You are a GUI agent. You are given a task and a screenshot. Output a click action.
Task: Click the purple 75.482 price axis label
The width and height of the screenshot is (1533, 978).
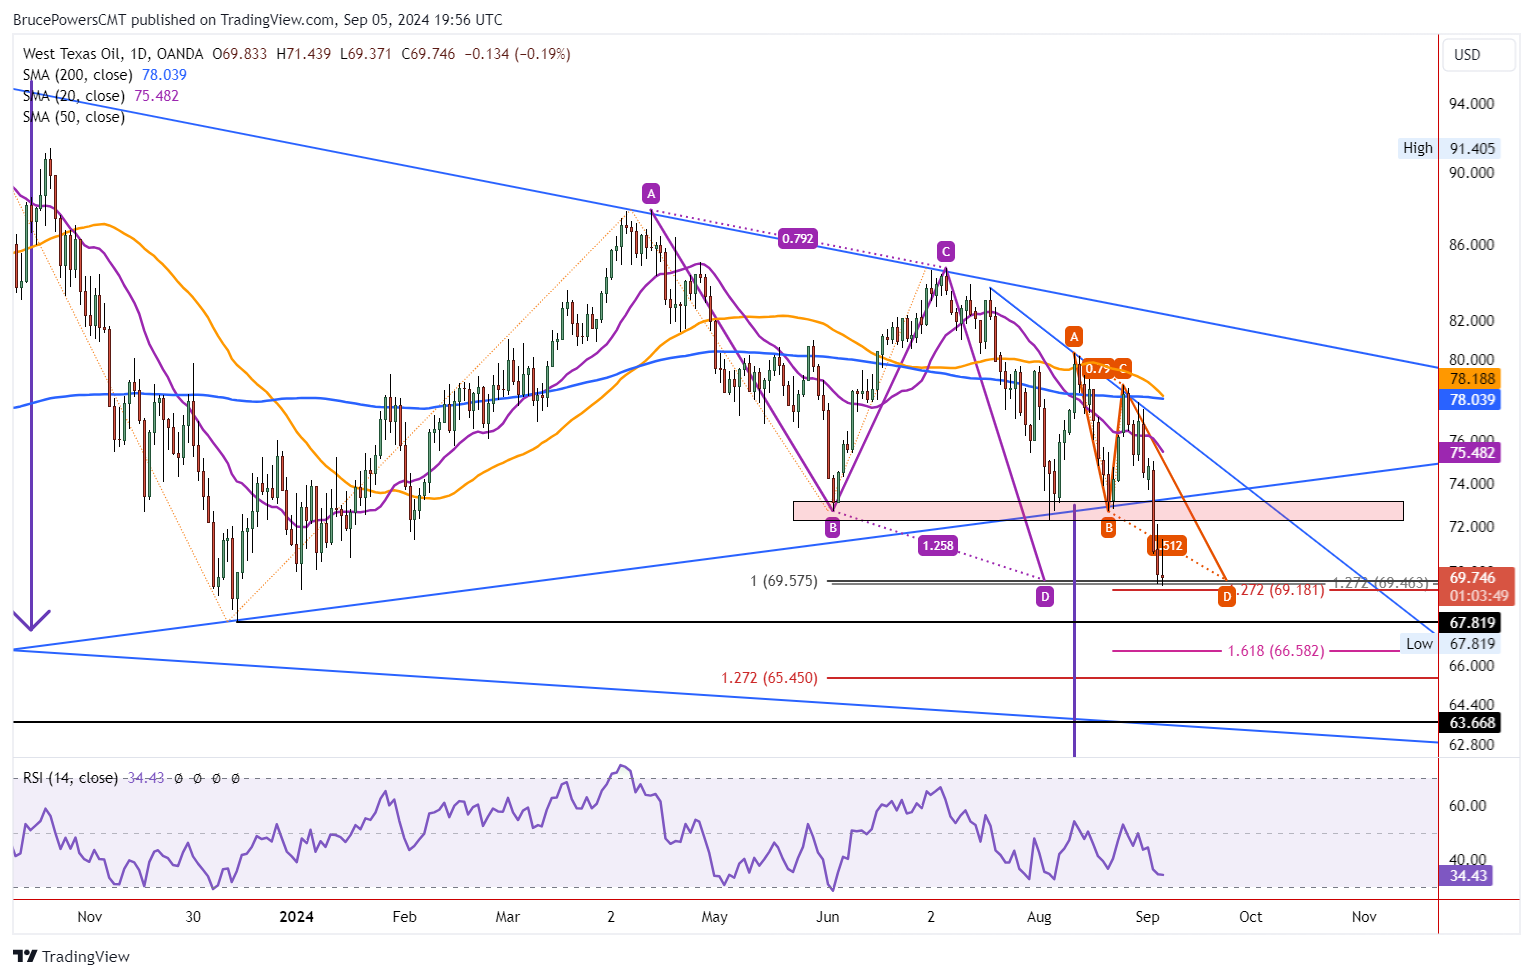[1472, 453]
